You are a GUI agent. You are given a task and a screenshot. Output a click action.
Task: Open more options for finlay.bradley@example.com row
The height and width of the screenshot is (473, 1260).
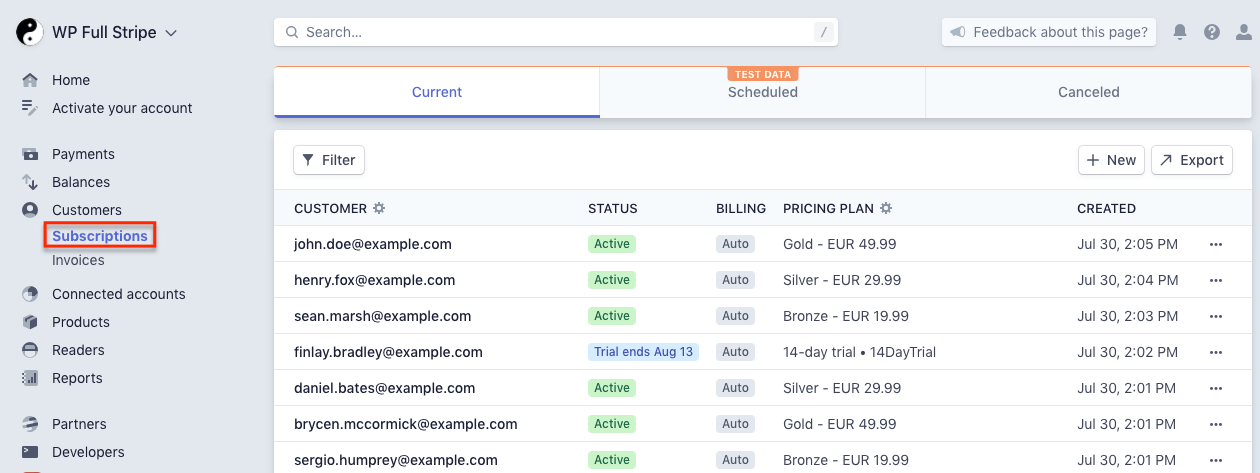(x=1216, y=352)
